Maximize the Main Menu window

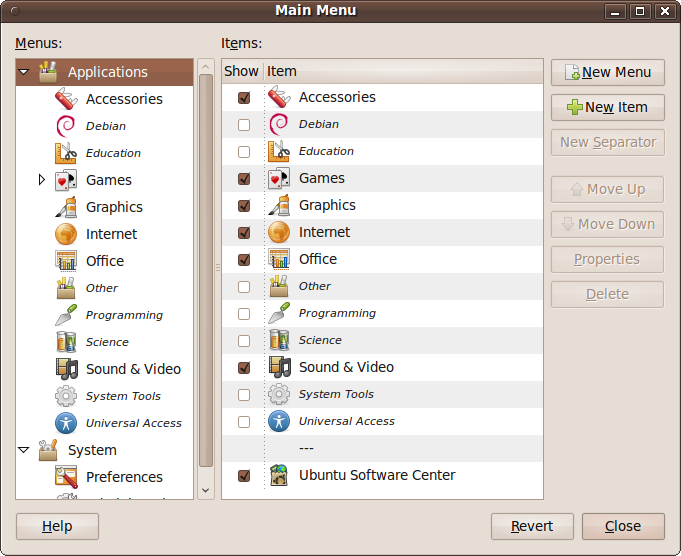coord(640,11)
